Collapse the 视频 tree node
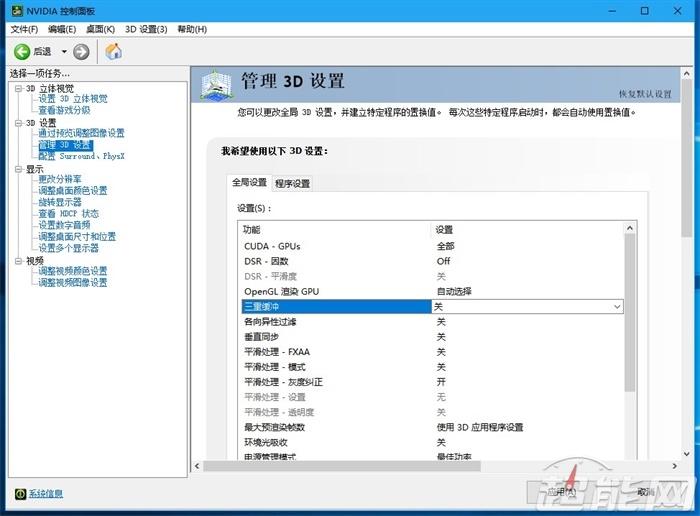 18,261
